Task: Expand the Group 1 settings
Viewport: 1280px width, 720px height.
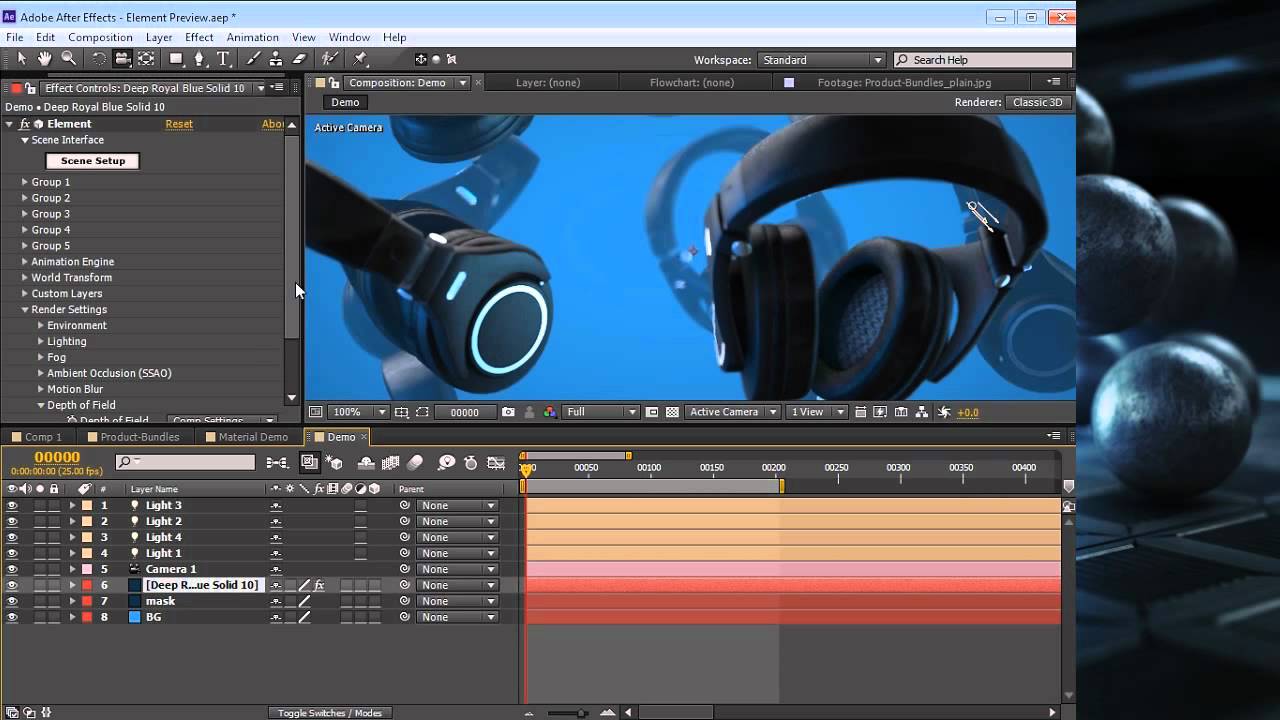Action: (25, 182)
